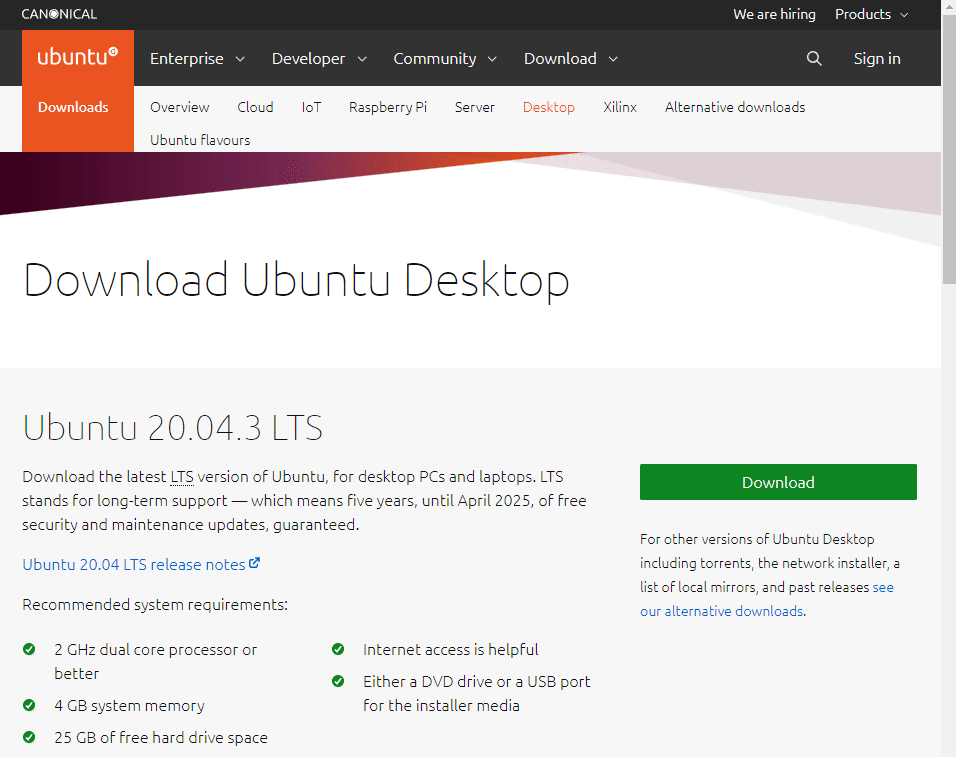Screen dimensions: 956x757
Task: Expand the Enterprise menu chevron
Action: click(240, 59)
